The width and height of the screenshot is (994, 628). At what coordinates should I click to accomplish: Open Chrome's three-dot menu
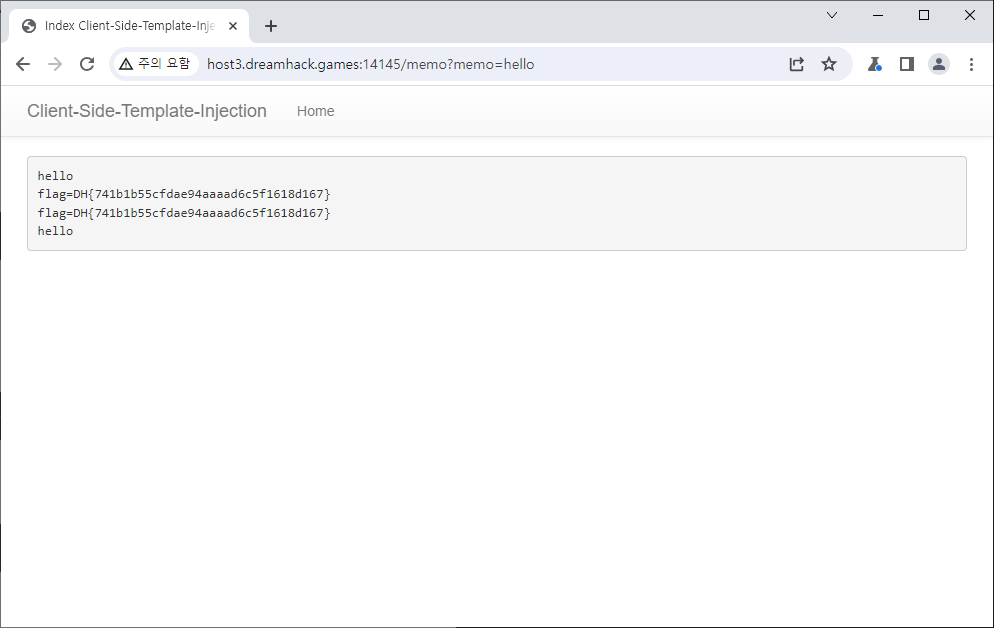tap(971, 64)
